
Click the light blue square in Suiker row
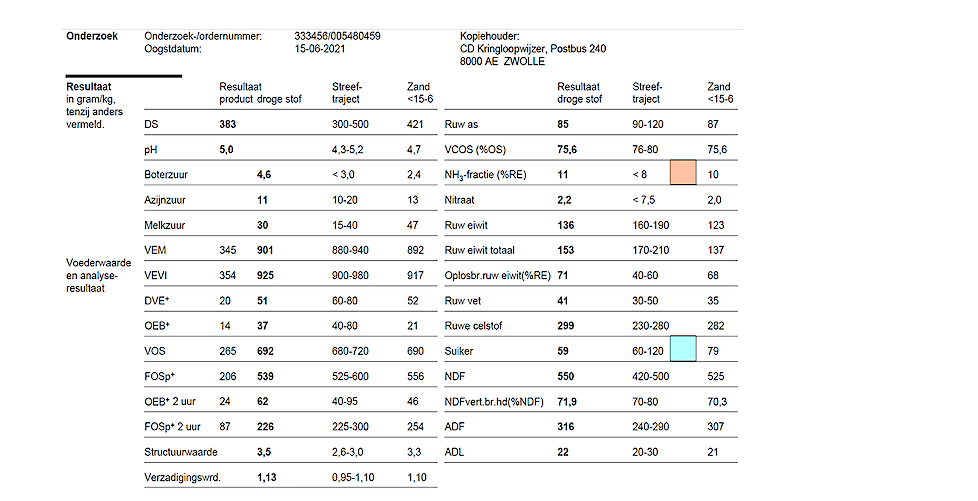click(x=682, y=349)
